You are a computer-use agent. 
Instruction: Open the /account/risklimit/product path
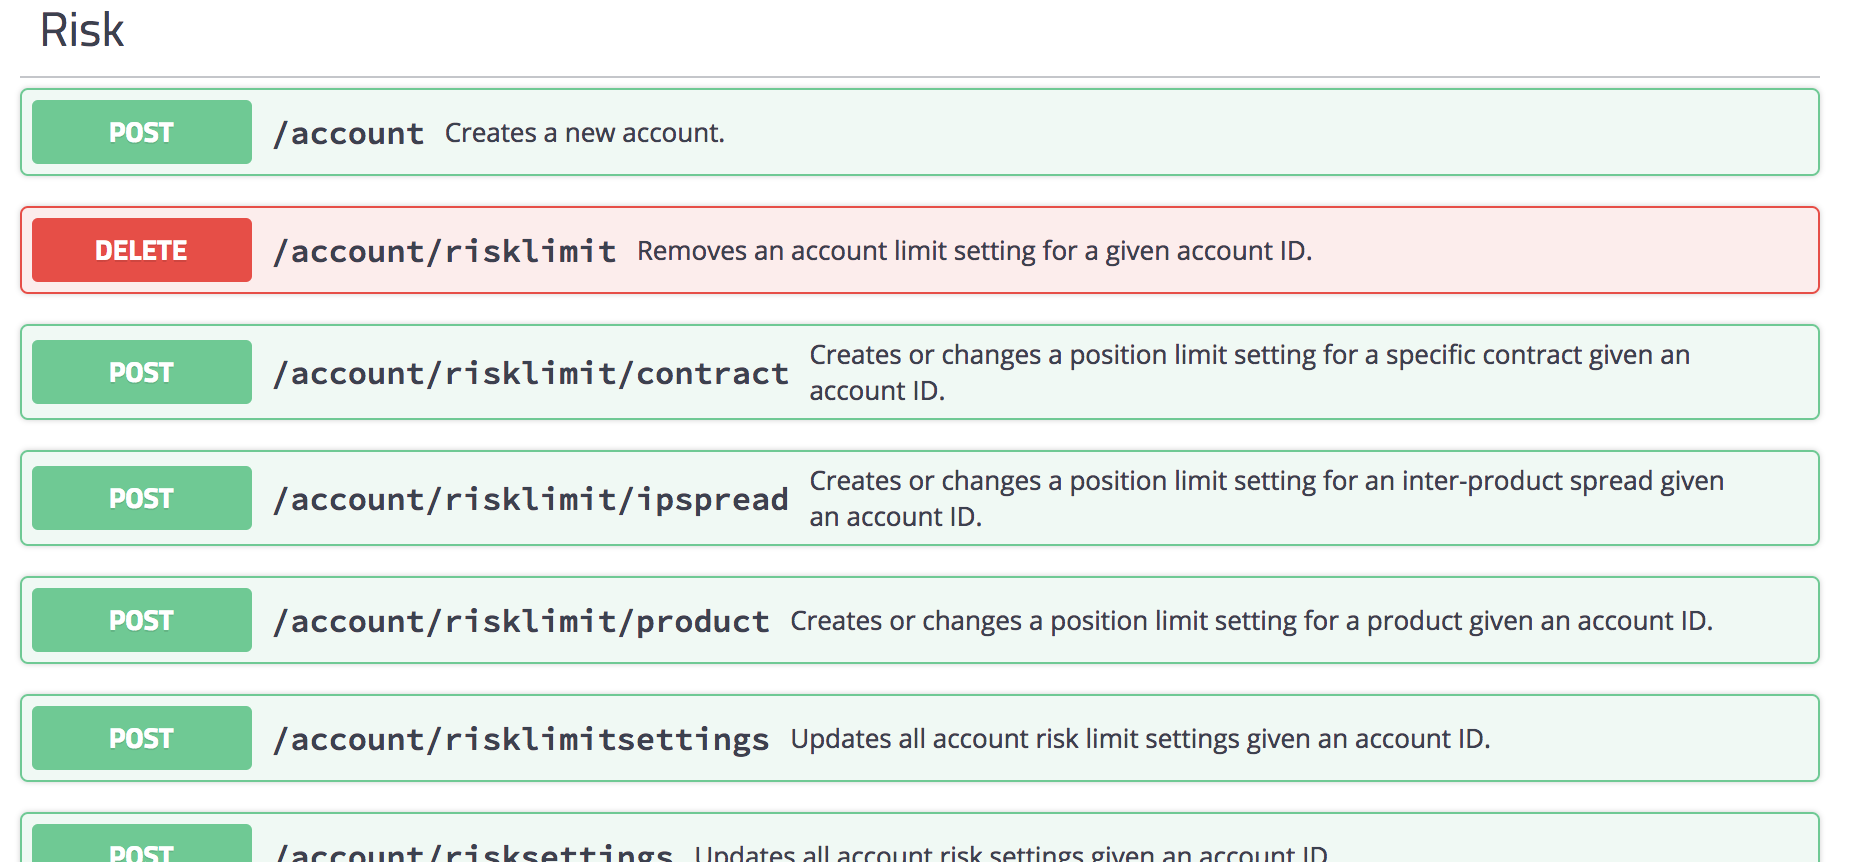(x=522, y=621)
